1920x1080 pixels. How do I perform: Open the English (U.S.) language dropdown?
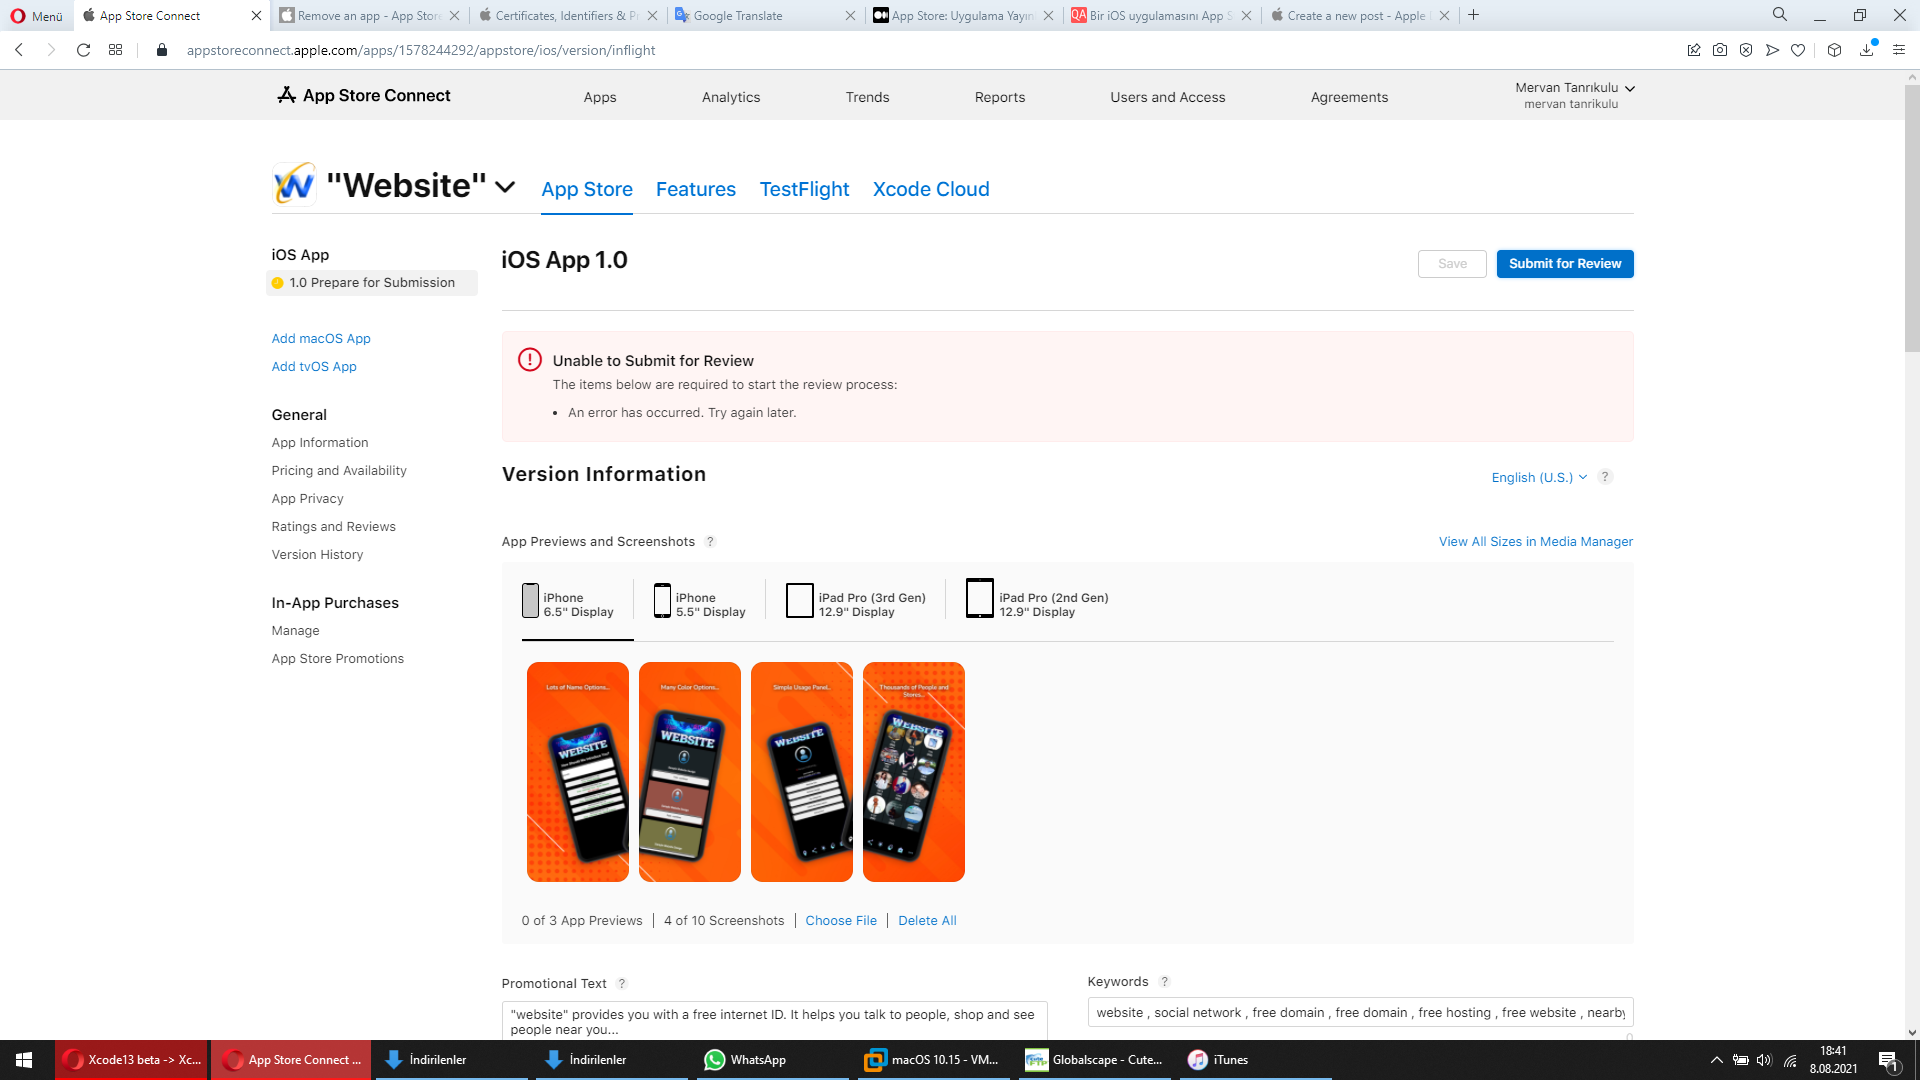click(x=1539, y=477)
